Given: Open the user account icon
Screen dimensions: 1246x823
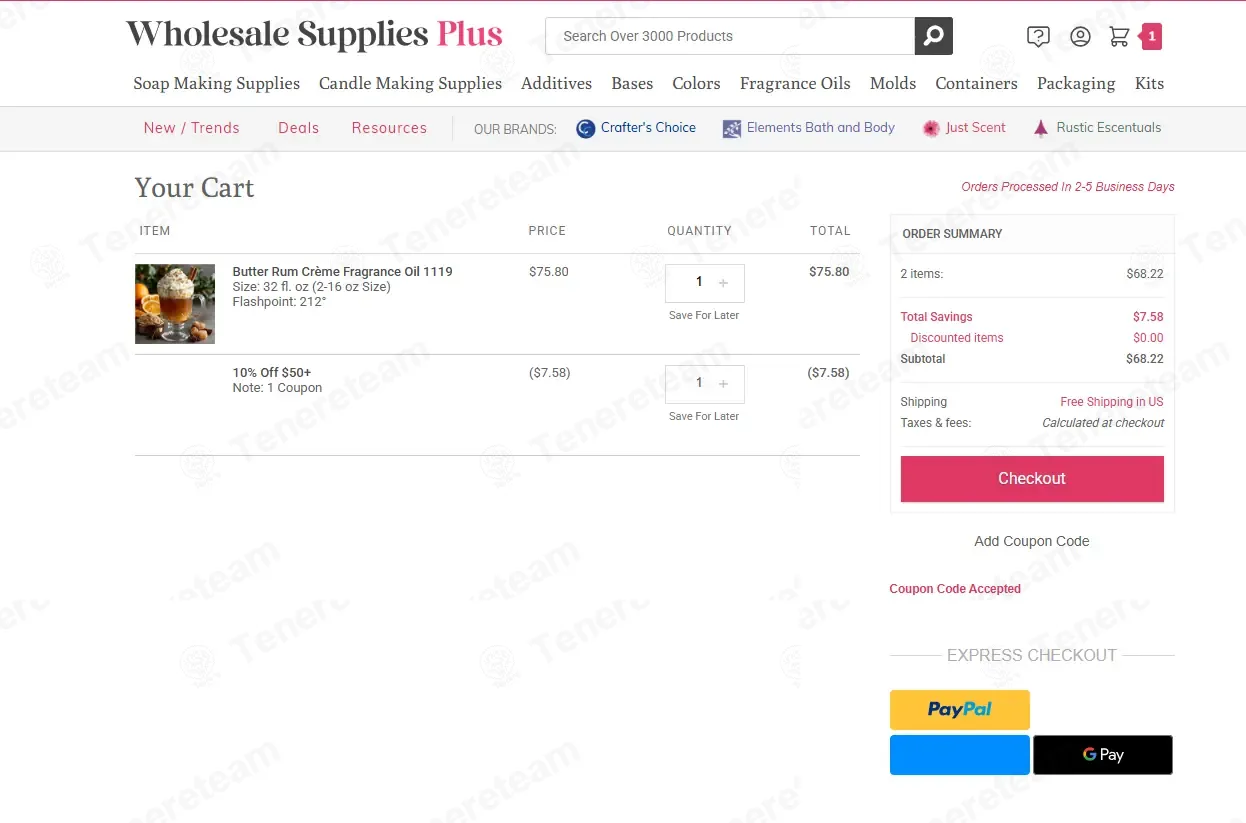Looking at the screenshot, I should pyautogui.click(x=1080, y=37).
